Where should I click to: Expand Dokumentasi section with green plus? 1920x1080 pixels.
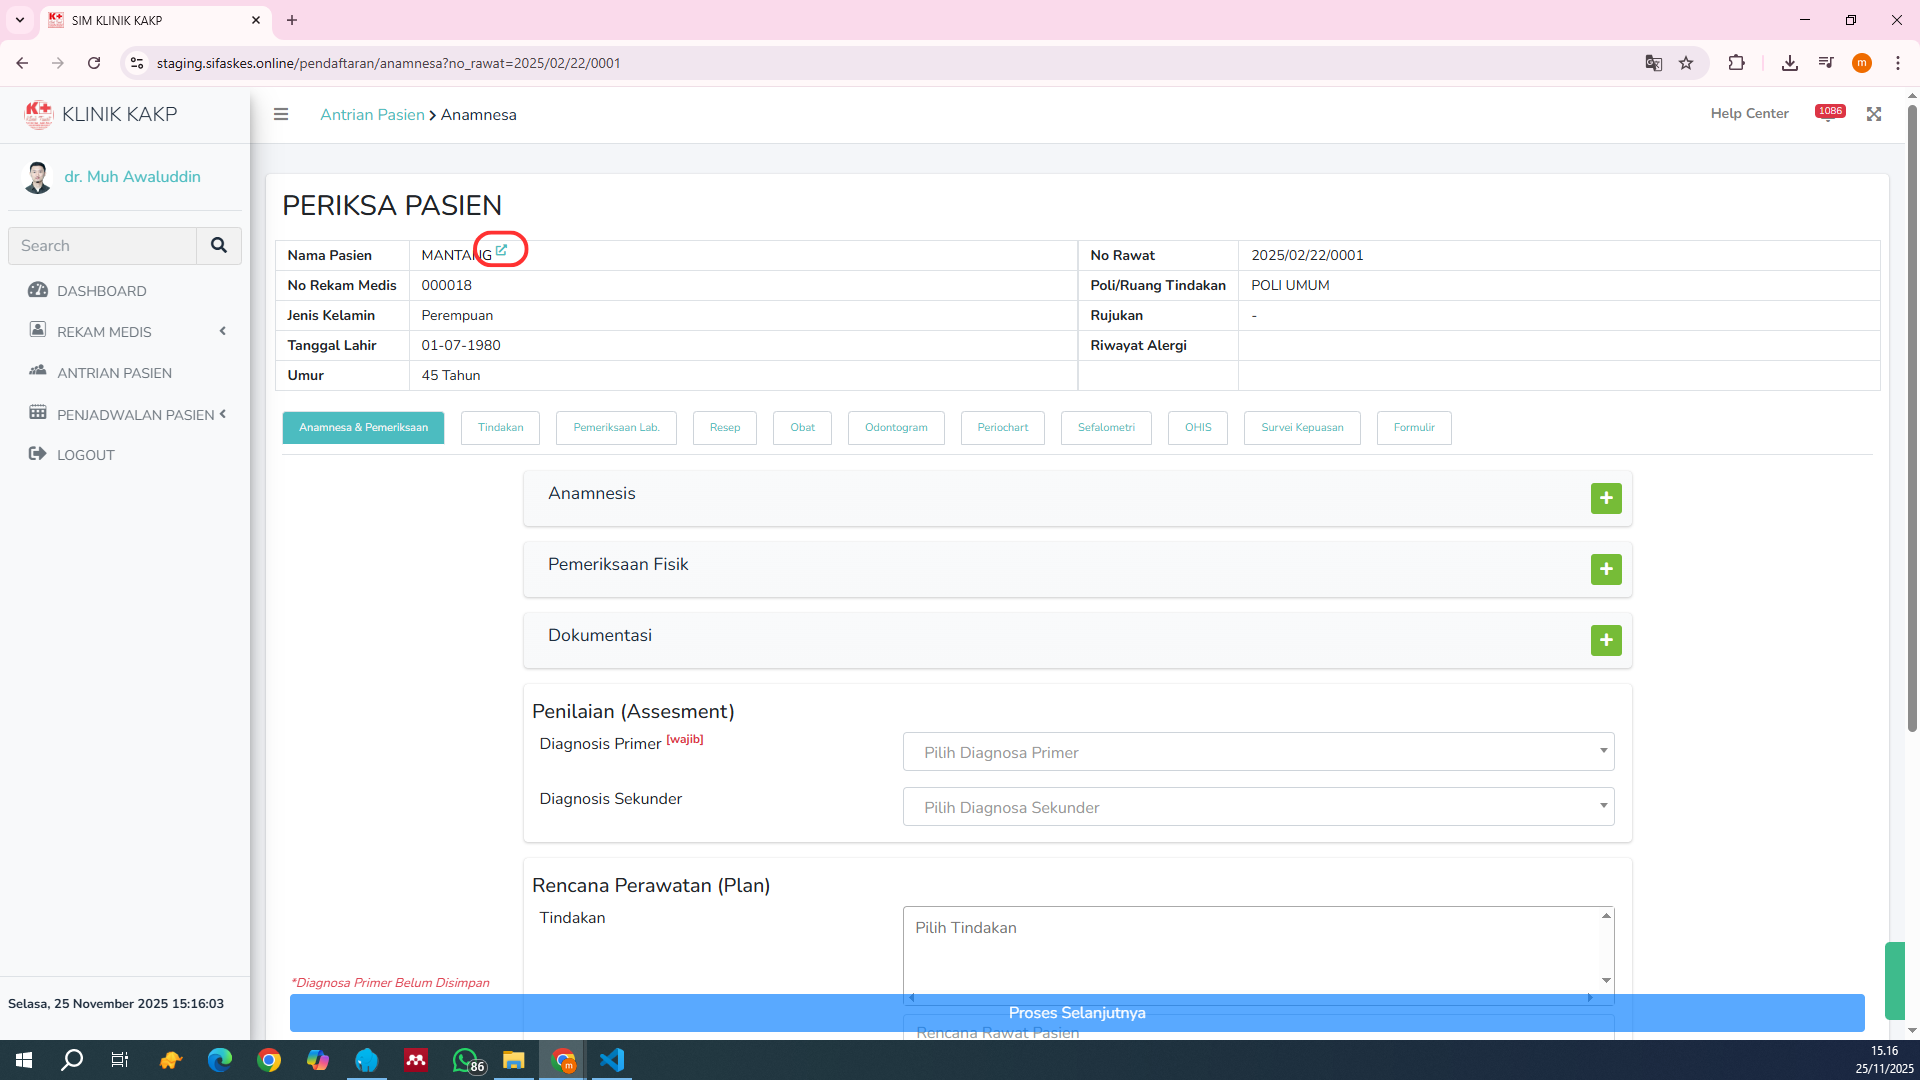coord(1606,640)
